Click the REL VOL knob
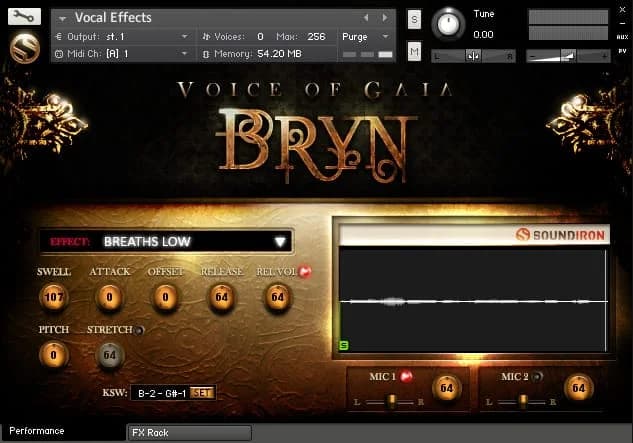This screenshot has width=633, height=443. (x=277, y=297)
